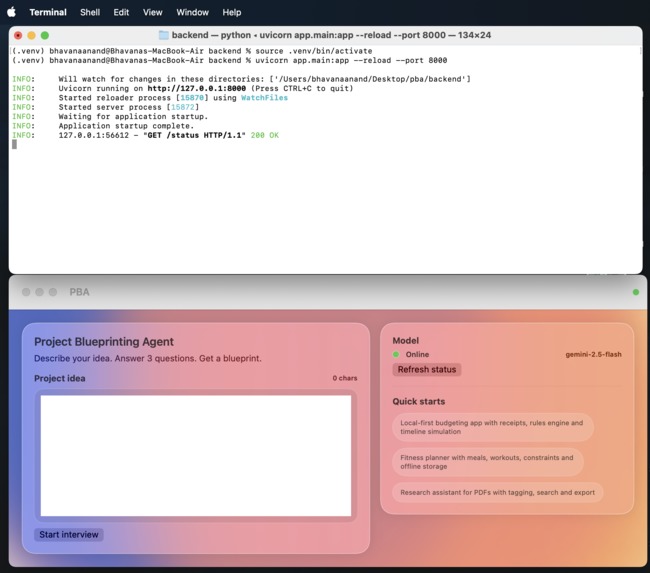Click the folder icon in Terminal title bar
The width and height of the screenshot is (650, 573).
pyautogui.click(x=164, y=35)
